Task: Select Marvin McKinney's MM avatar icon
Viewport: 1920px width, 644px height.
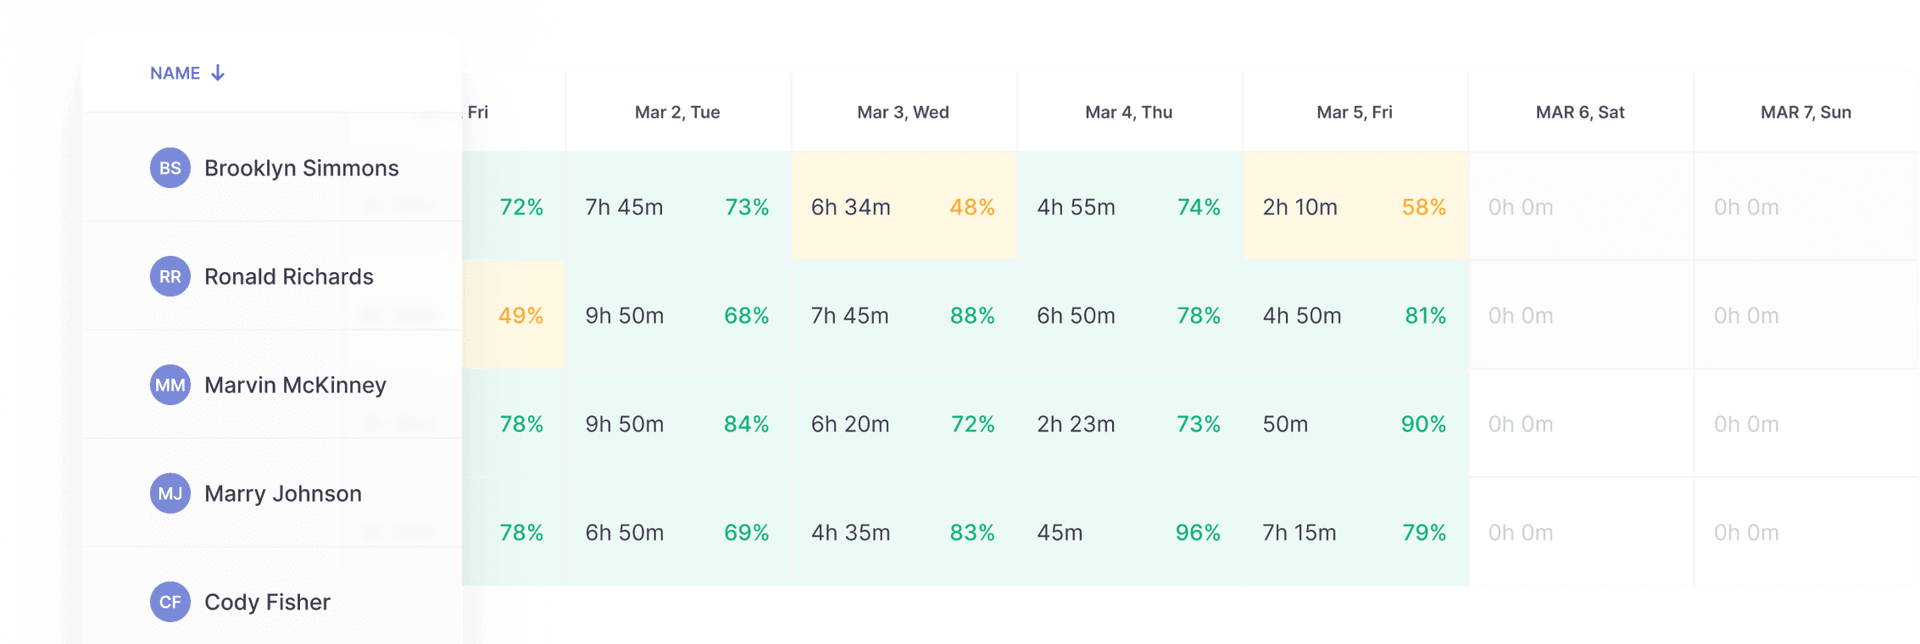Action: pos(170,384)
